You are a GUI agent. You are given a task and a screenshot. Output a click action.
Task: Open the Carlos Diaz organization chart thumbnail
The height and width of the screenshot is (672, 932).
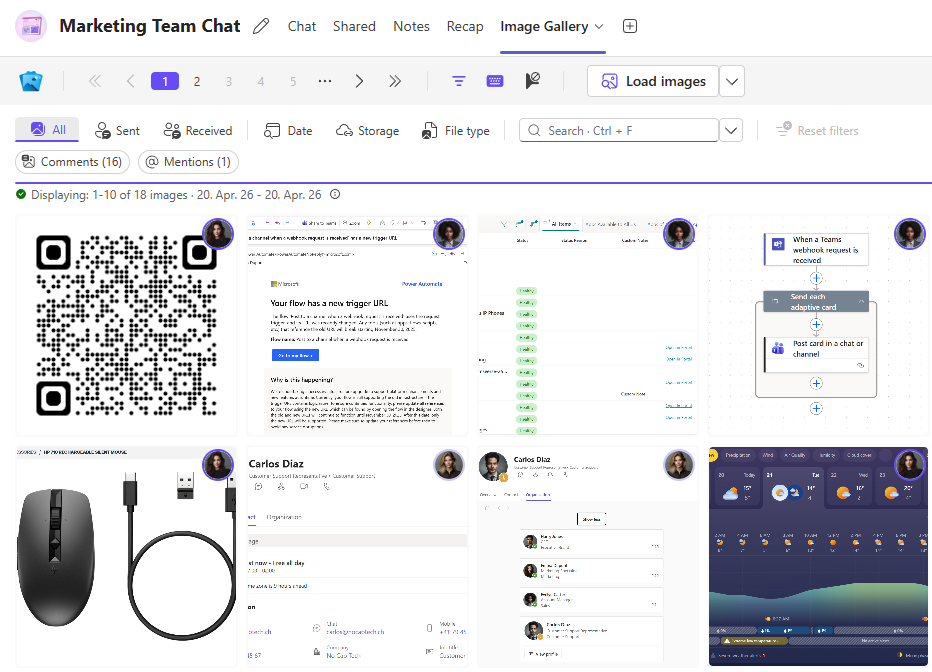588,557
